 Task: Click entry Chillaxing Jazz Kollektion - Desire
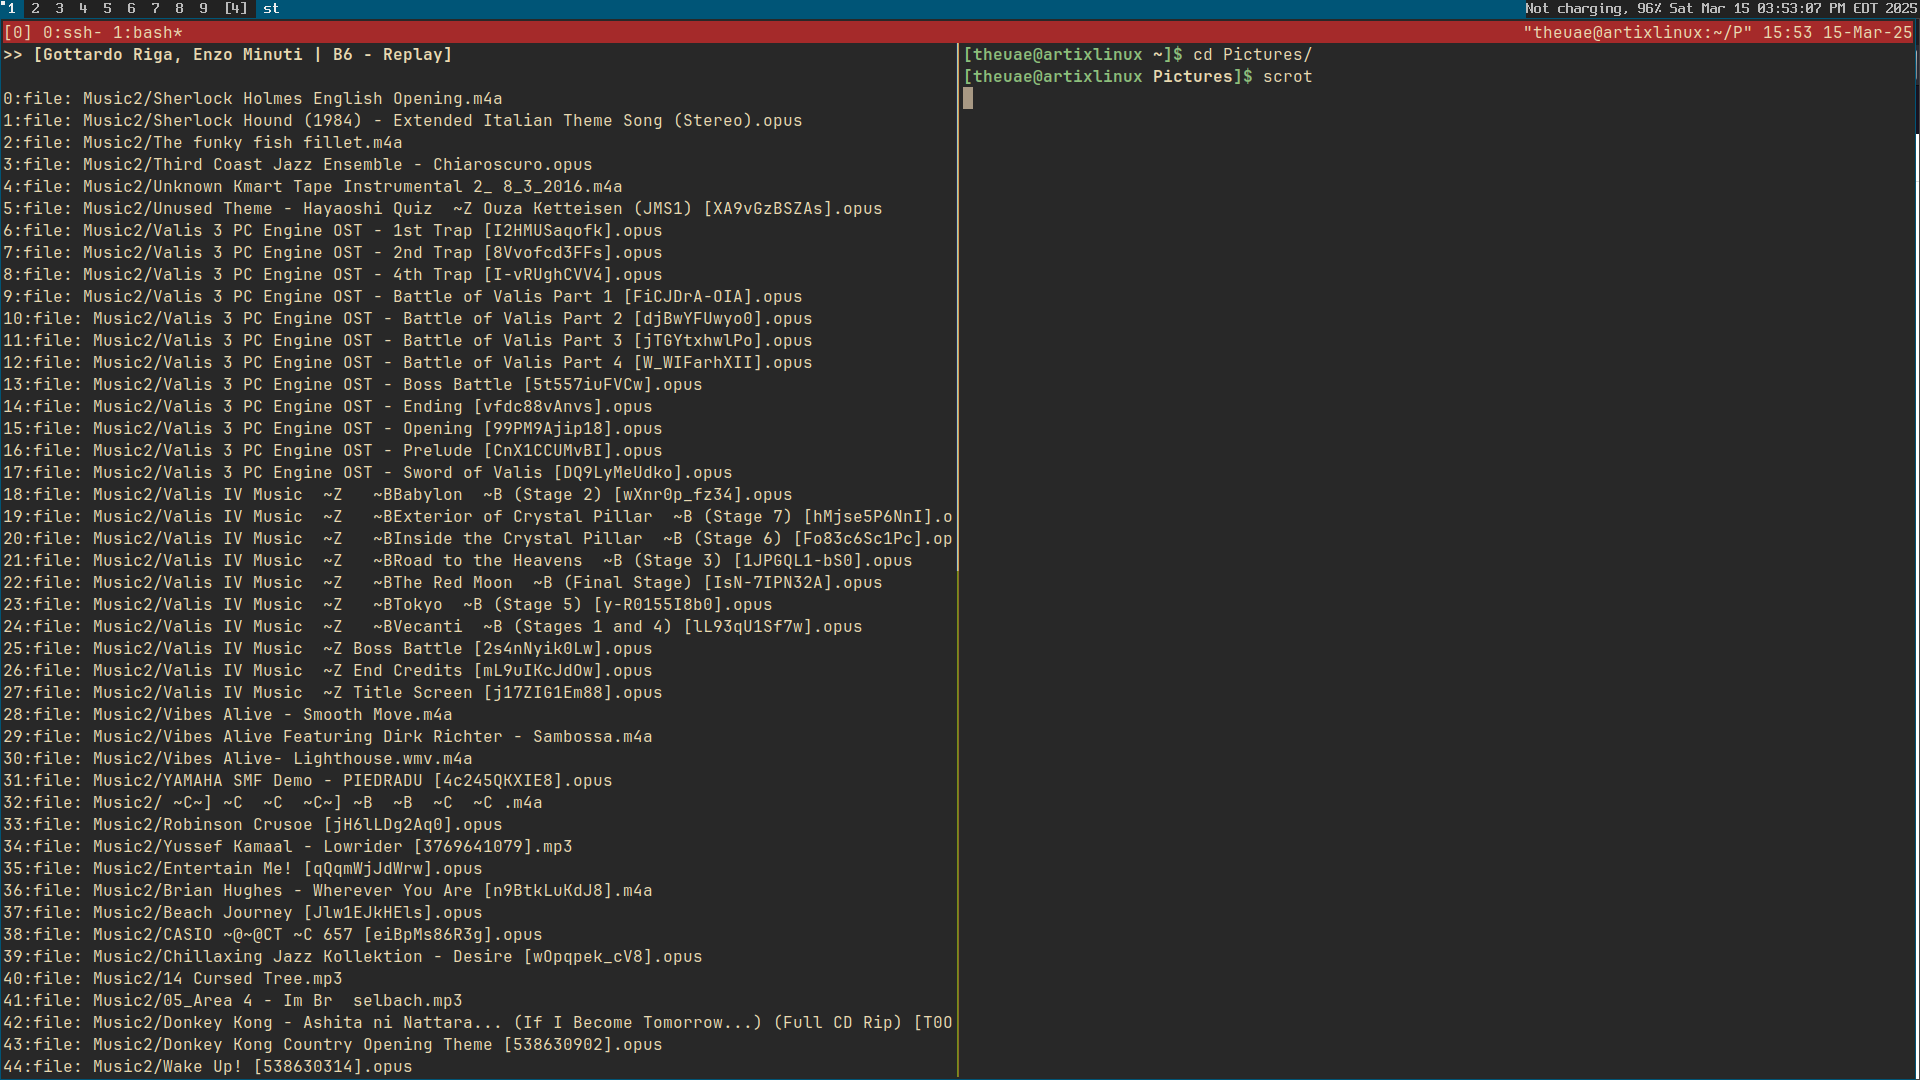click(x=353, y=957)
